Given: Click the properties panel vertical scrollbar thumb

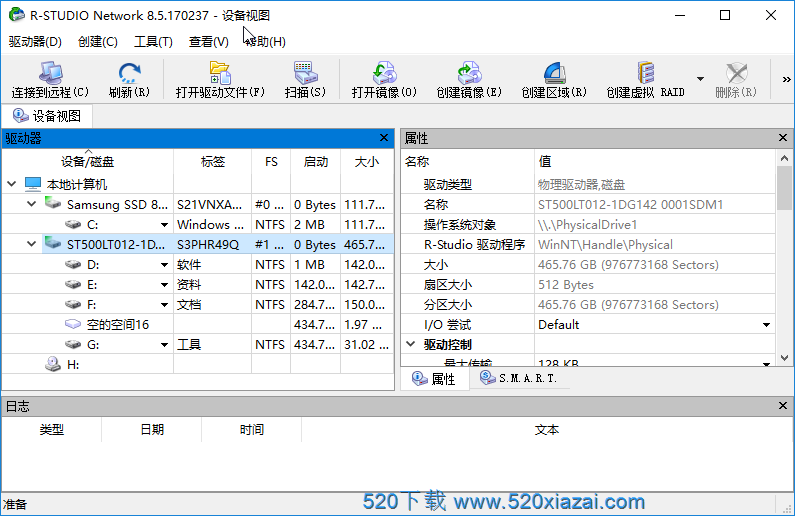Looking at the screenshot, I should 784,188.
